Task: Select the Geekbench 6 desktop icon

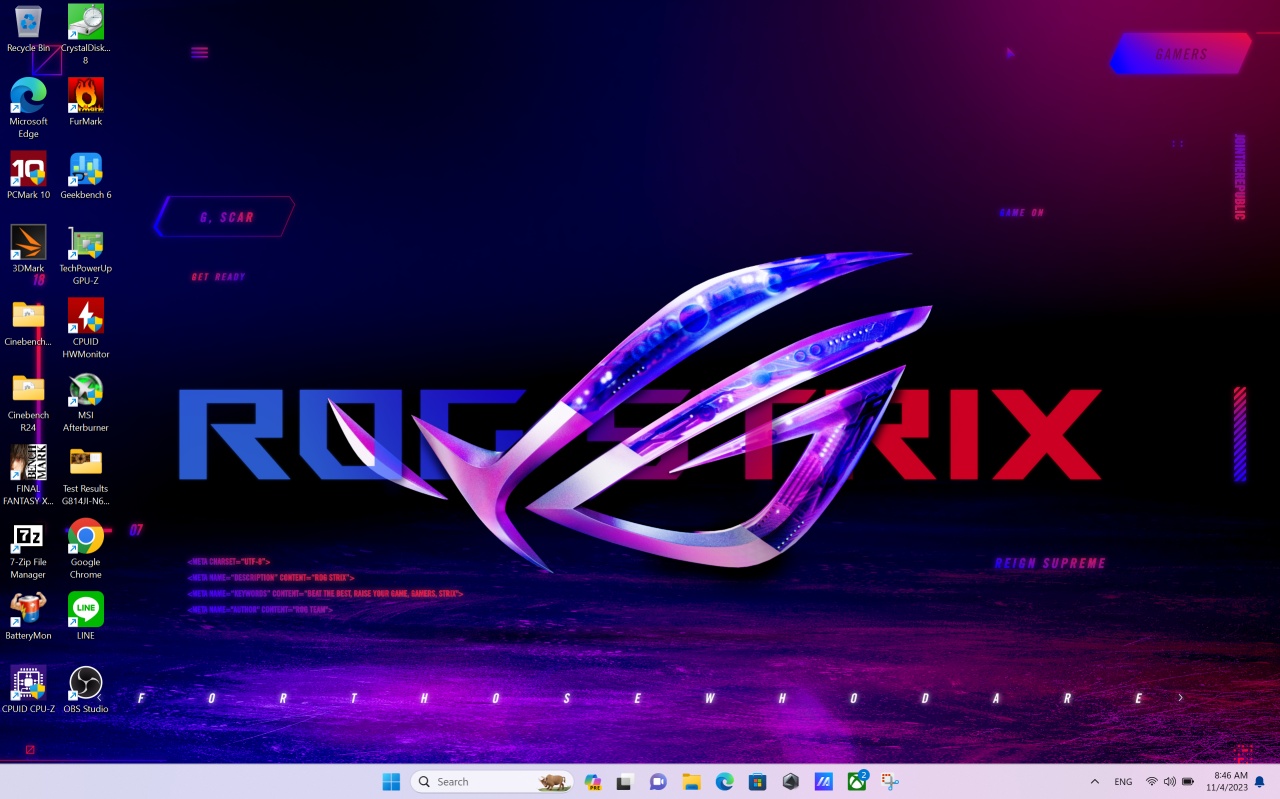Action: 86,175
